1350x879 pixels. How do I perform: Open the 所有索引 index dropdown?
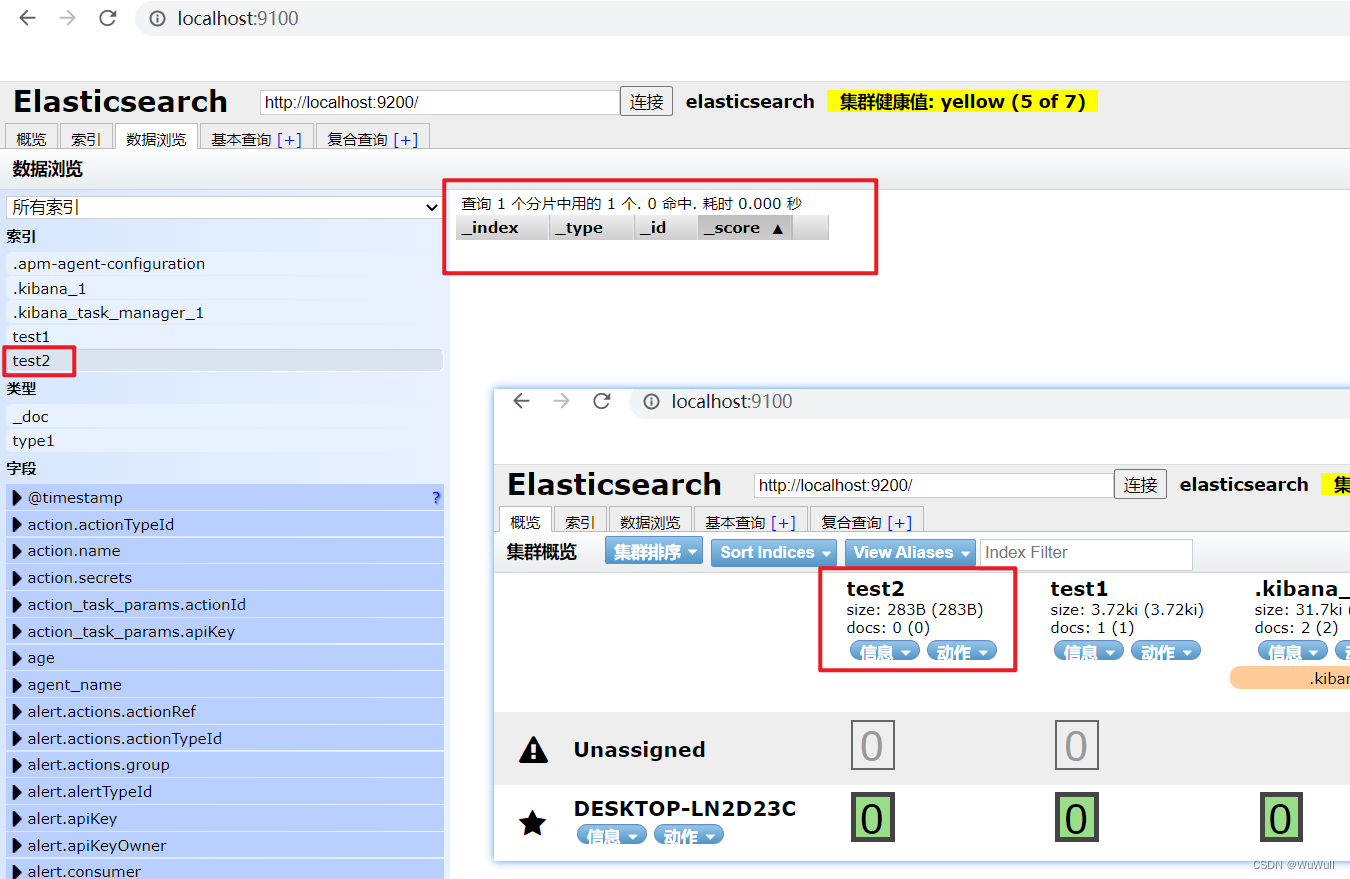tap(224, 207)
